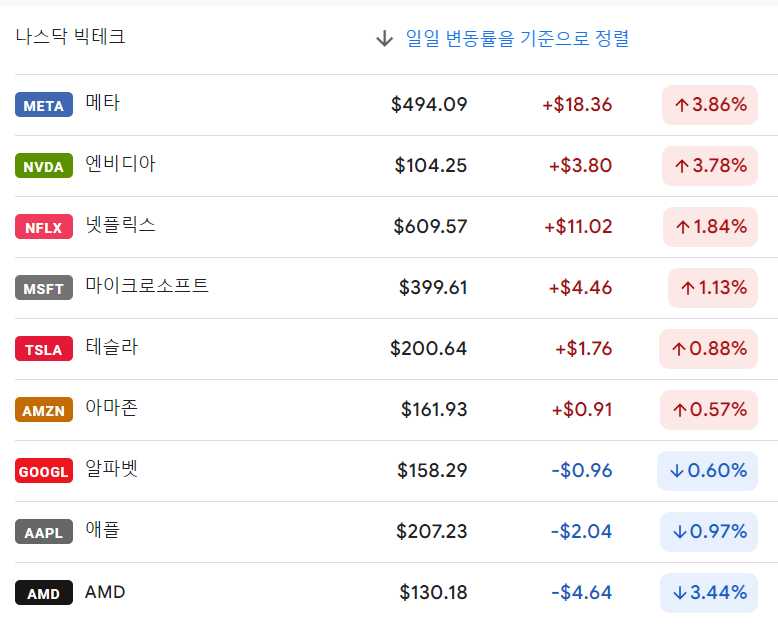Select the -$4.64 change amount
The image size is (778, 632).
pos(582,593)
